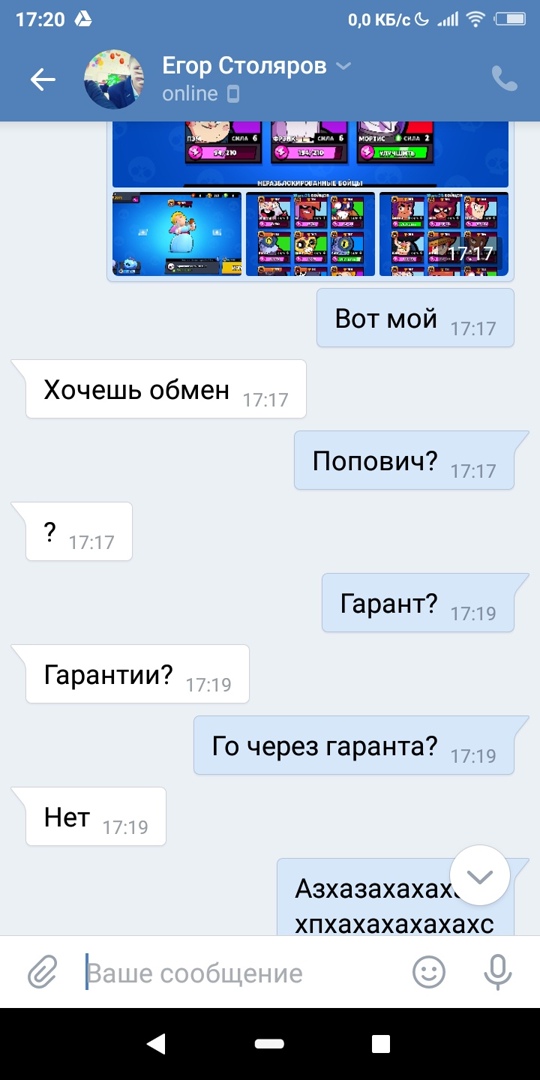Screen dimensions: 540x1080
Task: Tap the back arrow in the header
Action: [43, 80]
